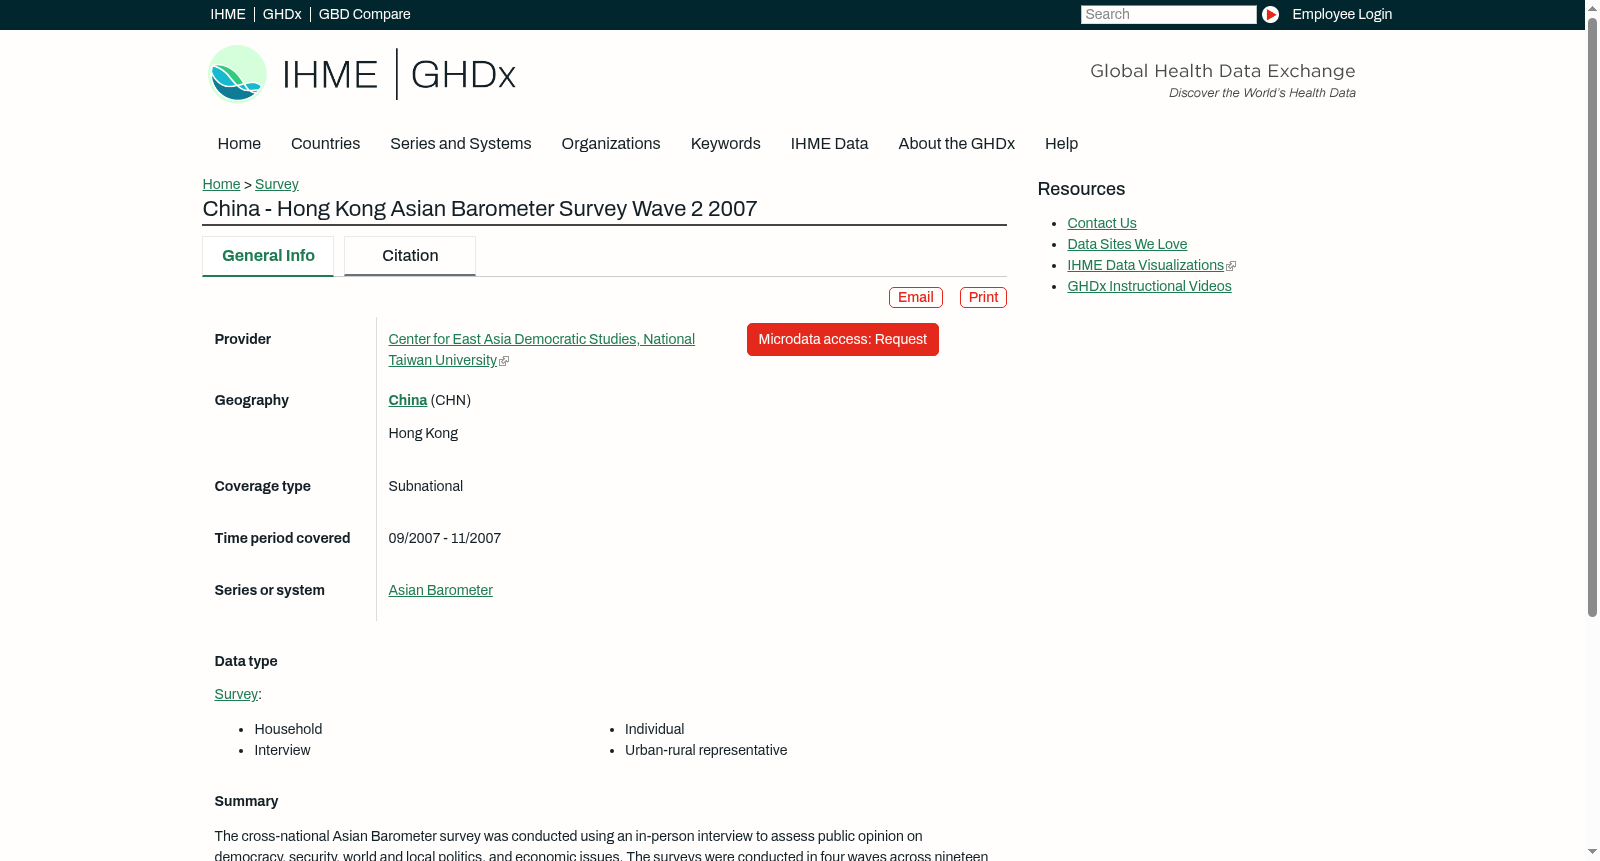The image size is (1600, 861).
Task: Open Data Sites We Love link
Action: [1127, 244]
